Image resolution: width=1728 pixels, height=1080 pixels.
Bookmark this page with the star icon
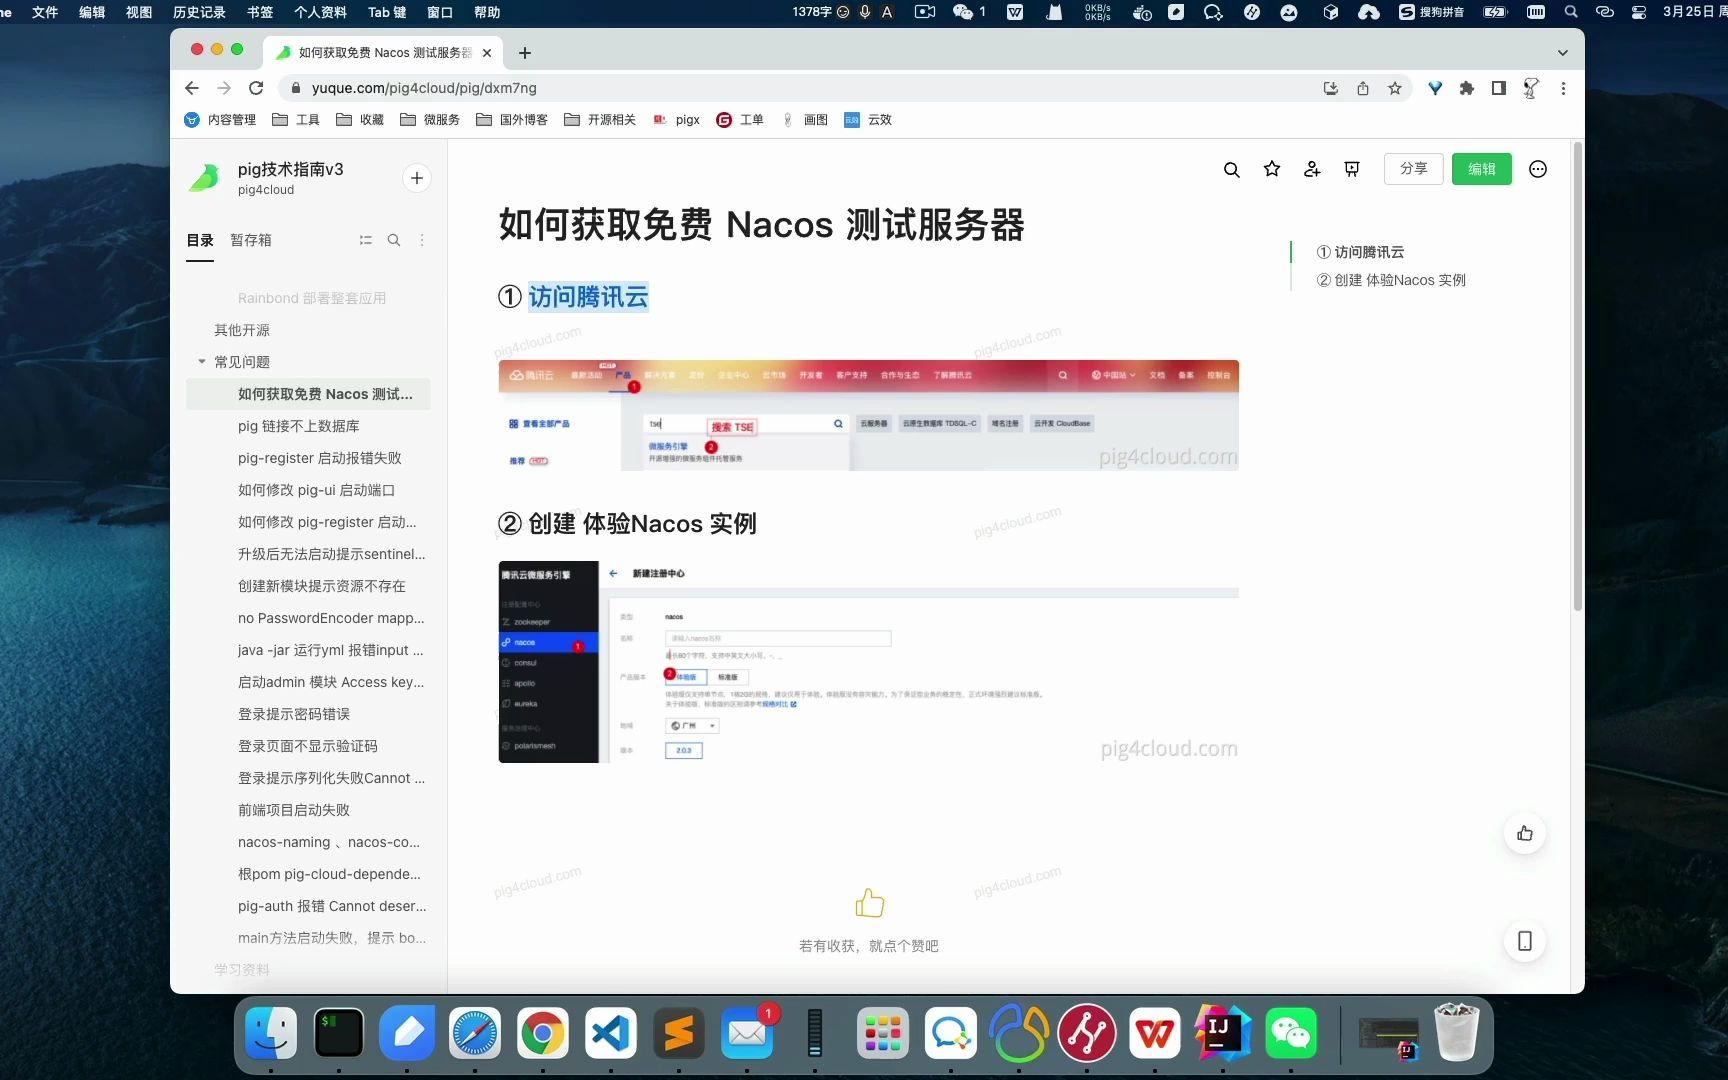point(1394,88)
